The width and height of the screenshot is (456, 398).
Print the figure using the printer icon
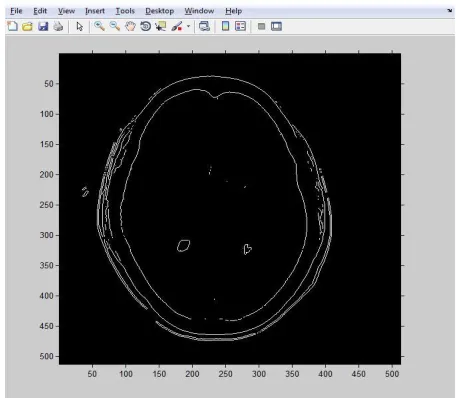(58, 26)
